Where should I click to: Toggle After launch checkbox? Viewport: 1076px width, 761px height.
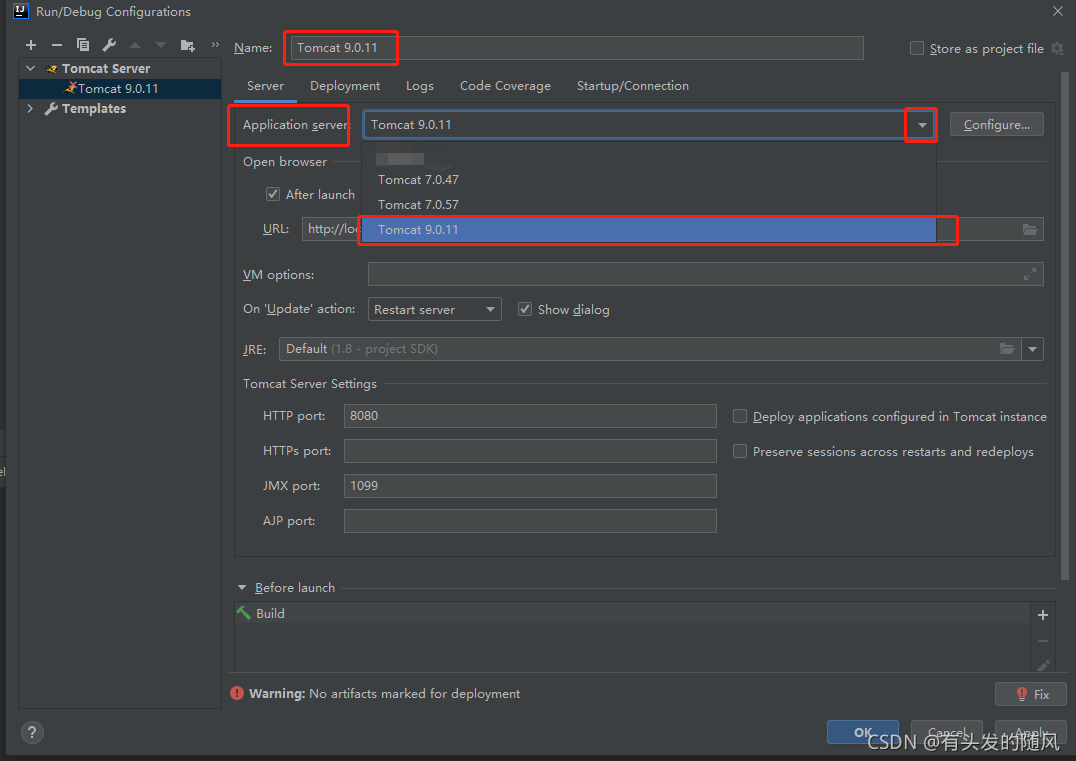(x=273, y=194)
